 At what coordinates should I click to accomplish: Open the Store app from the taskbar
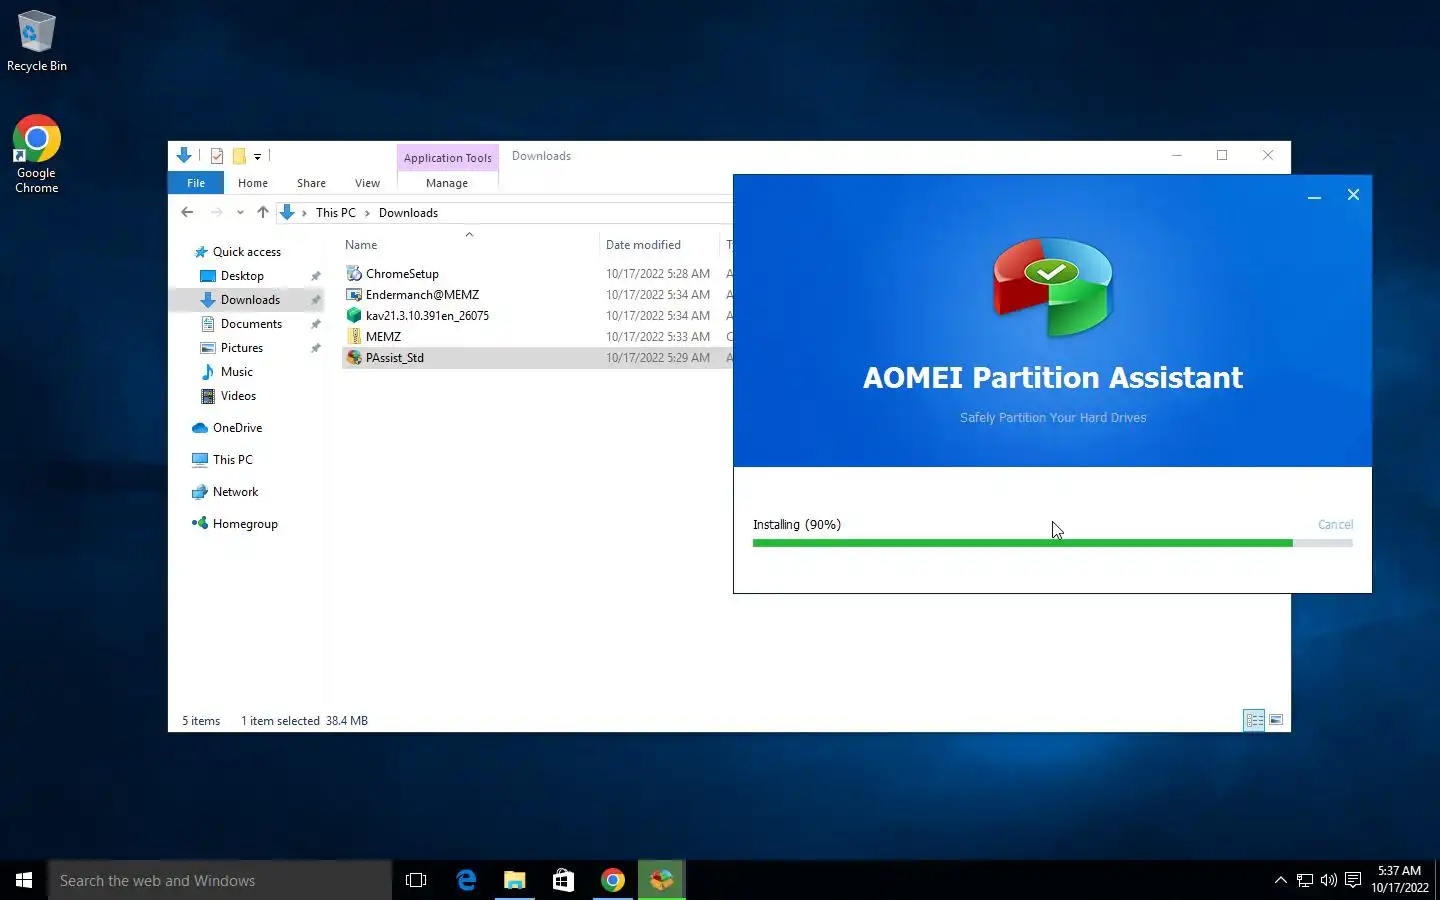564,880
